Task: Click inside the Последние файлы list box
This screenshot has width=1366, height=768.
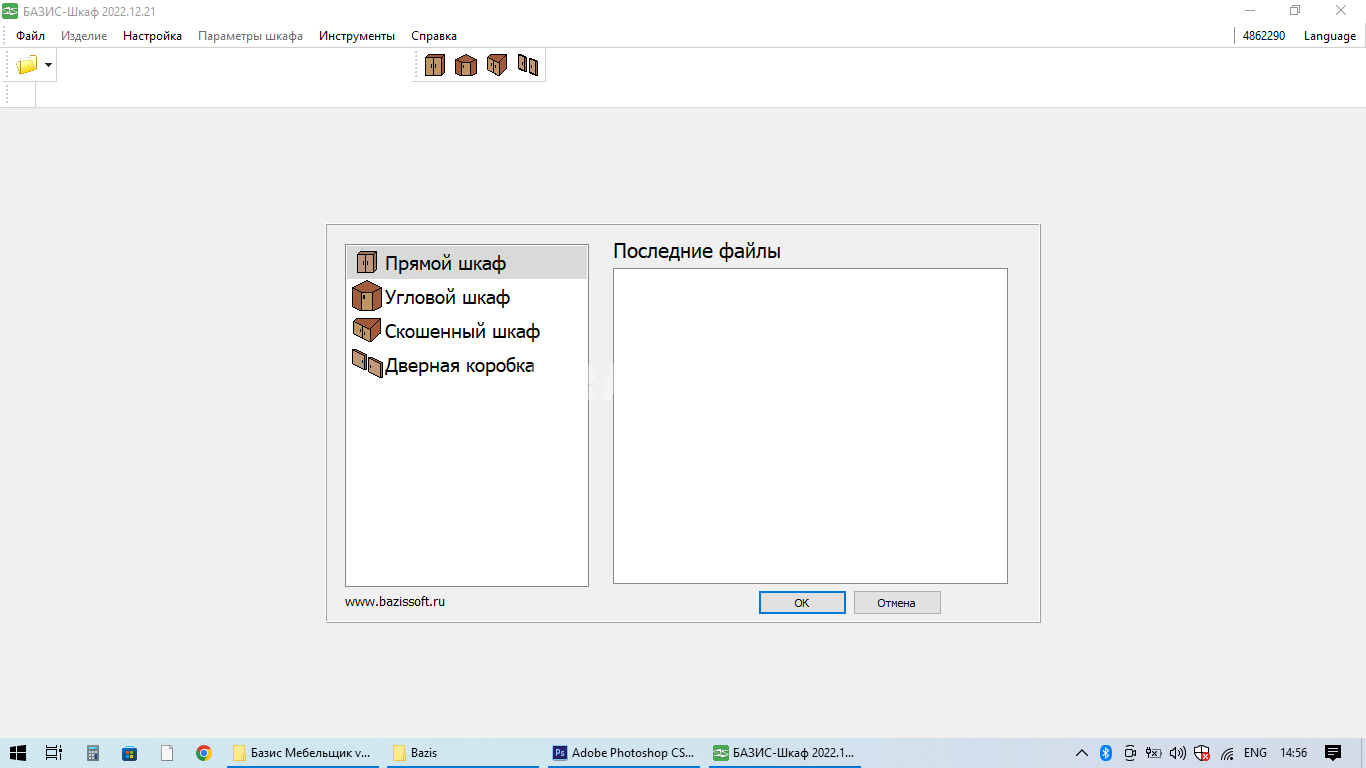Action: pyautogui.click(x=810, y=425)
